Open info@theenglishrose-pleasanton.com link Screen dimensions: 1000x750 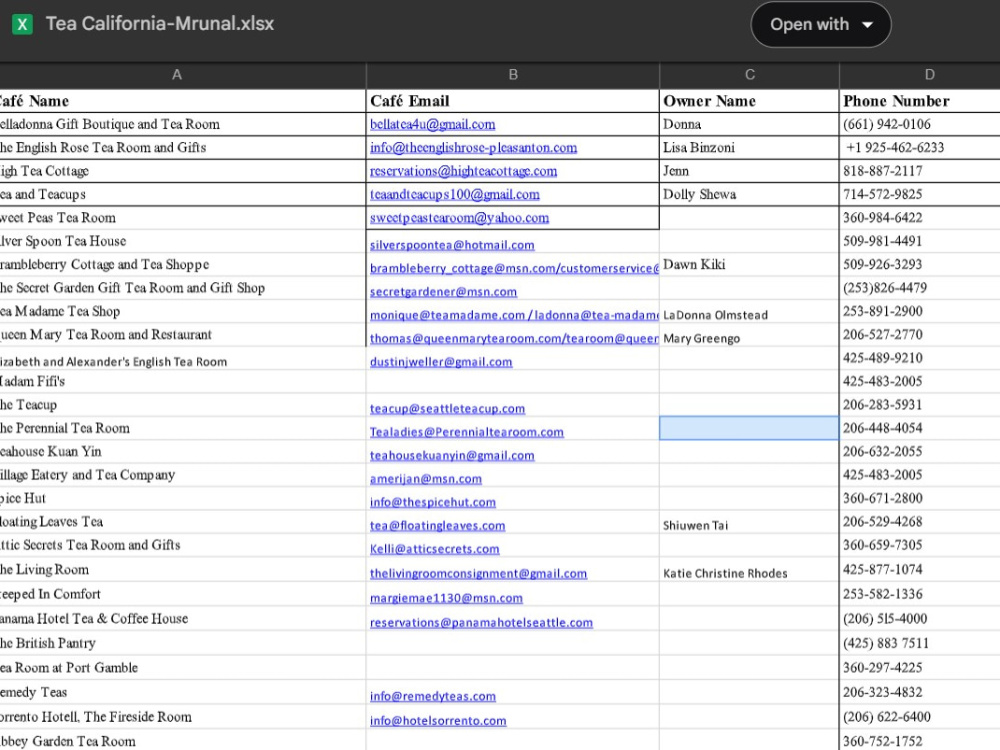tap(473, 148)
